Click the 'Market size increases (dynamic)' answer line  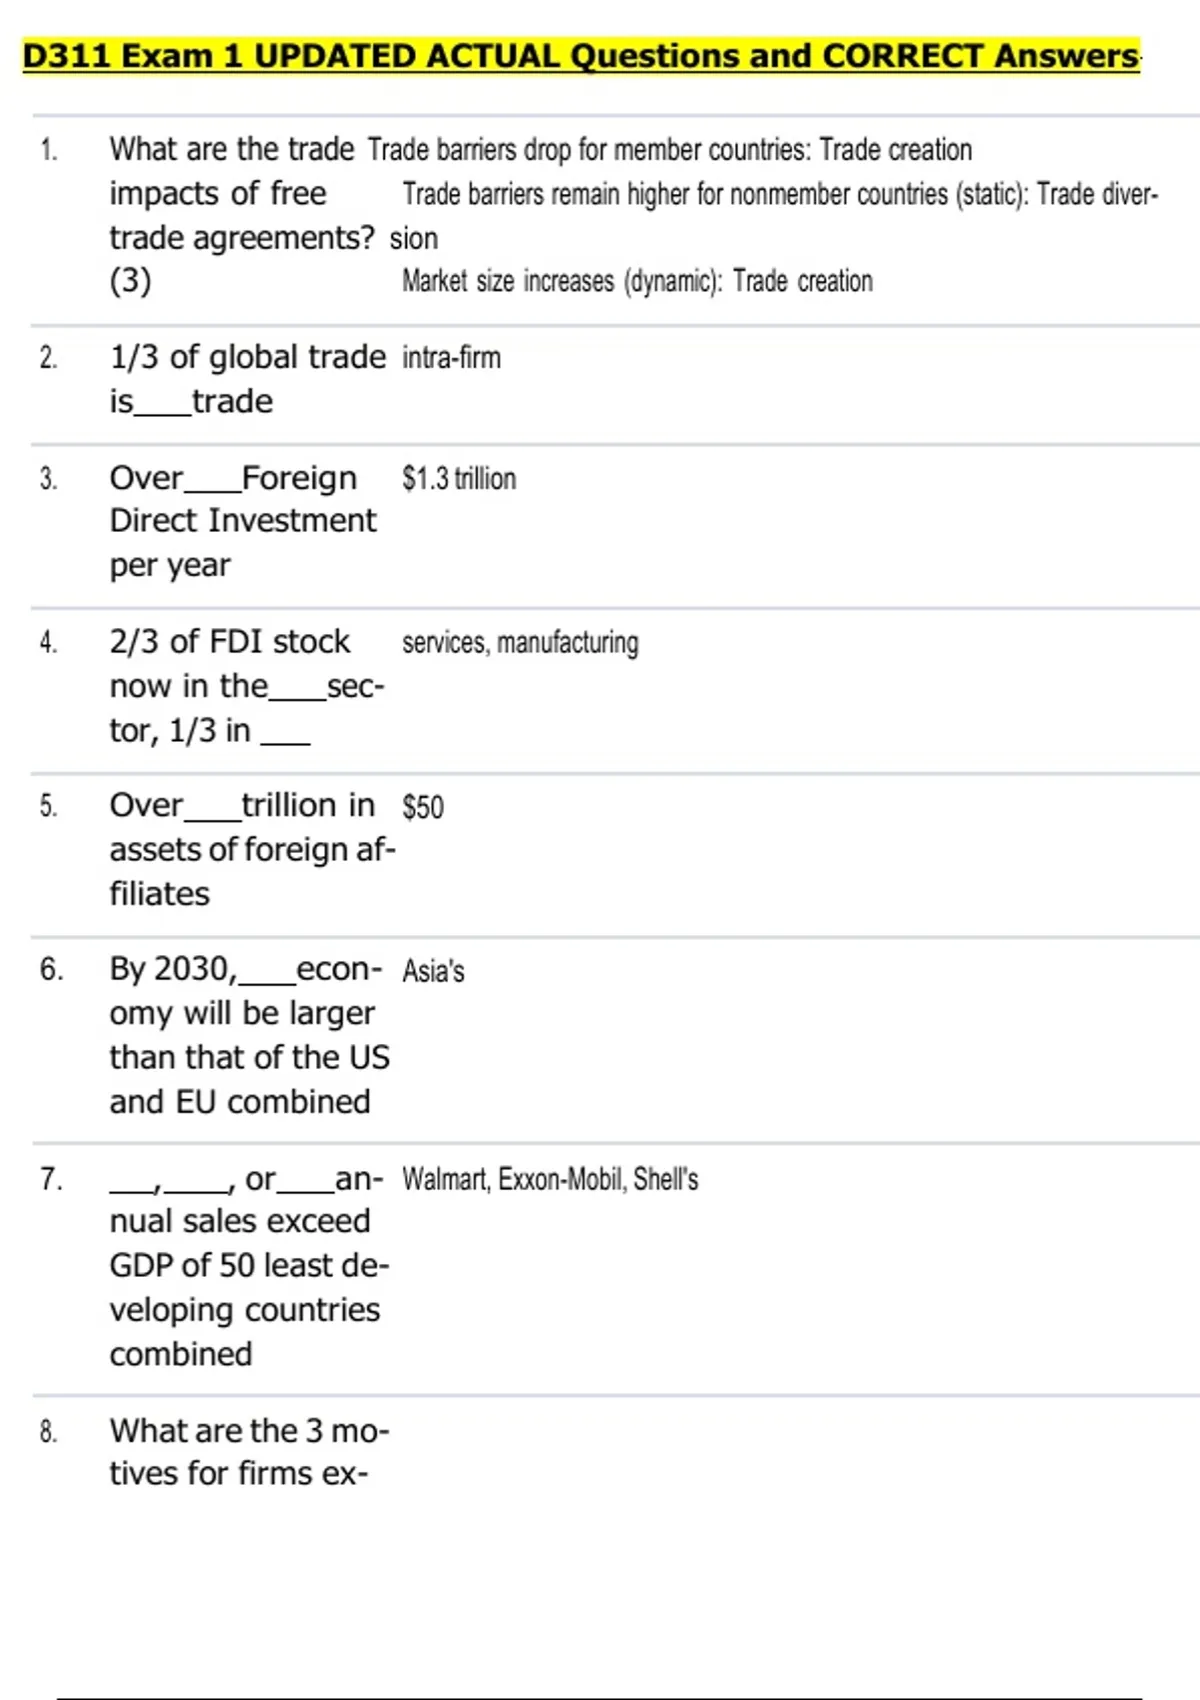coord(637,282)
